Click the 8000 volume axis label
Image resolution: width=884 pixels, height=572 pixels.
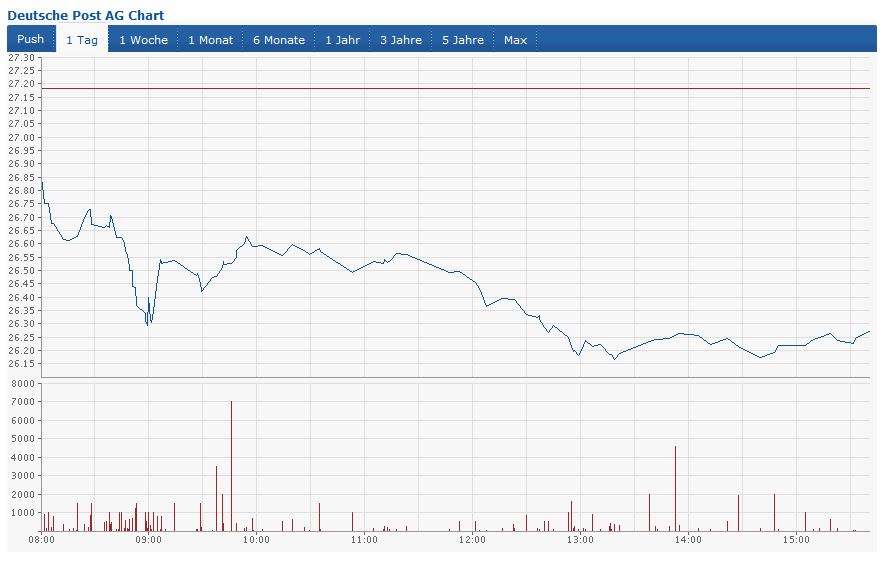[x=23, y=384]
